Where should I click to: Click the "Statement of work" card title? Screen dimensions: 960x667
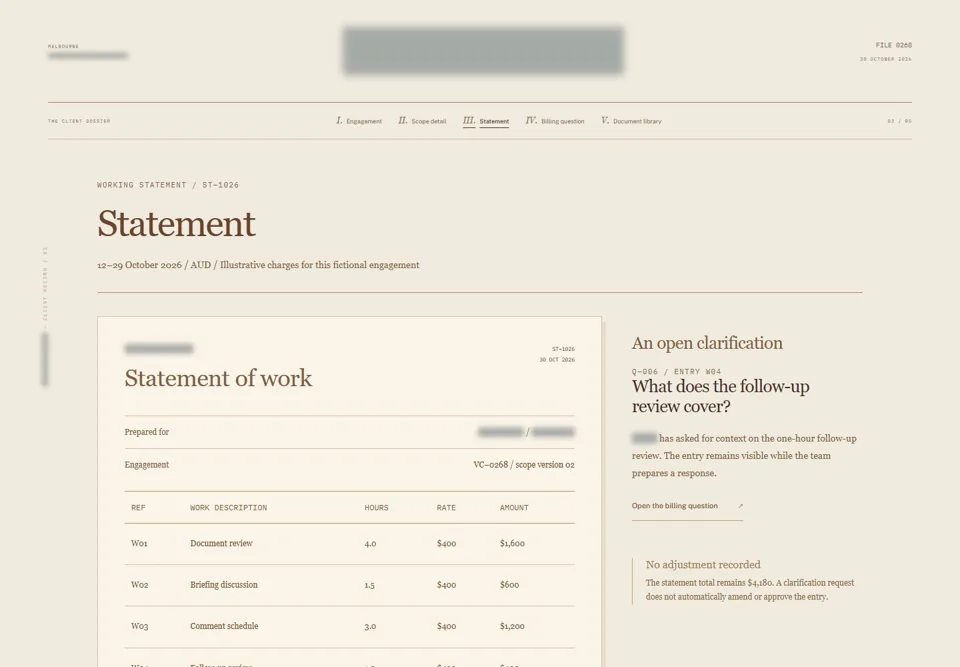tap(218, 378)
